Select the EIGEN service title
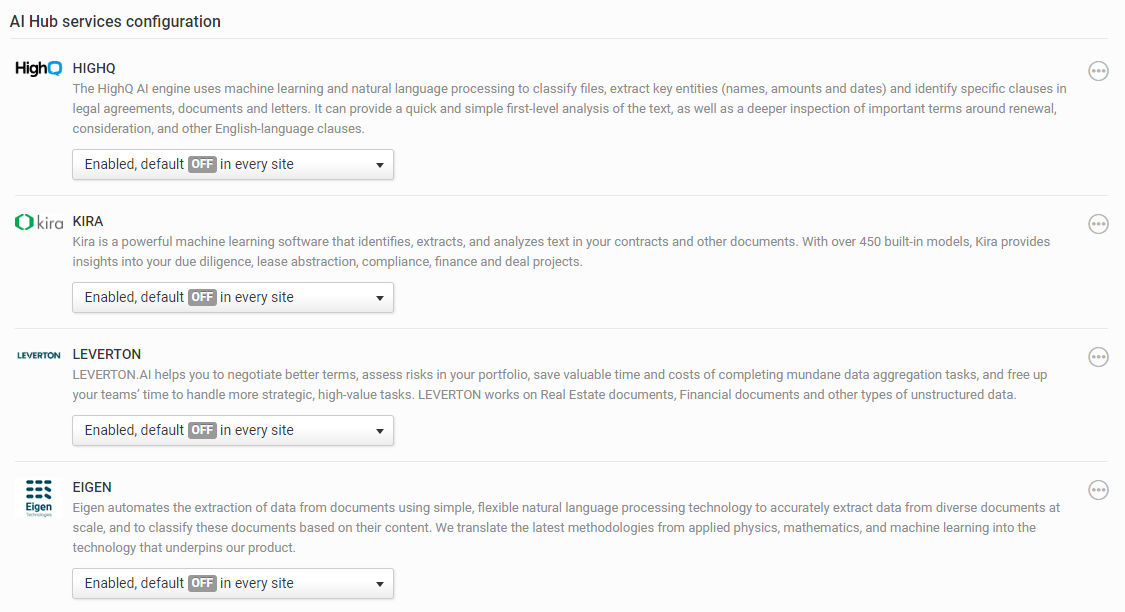The image size is (1125, 612). (x=92, y=487)
